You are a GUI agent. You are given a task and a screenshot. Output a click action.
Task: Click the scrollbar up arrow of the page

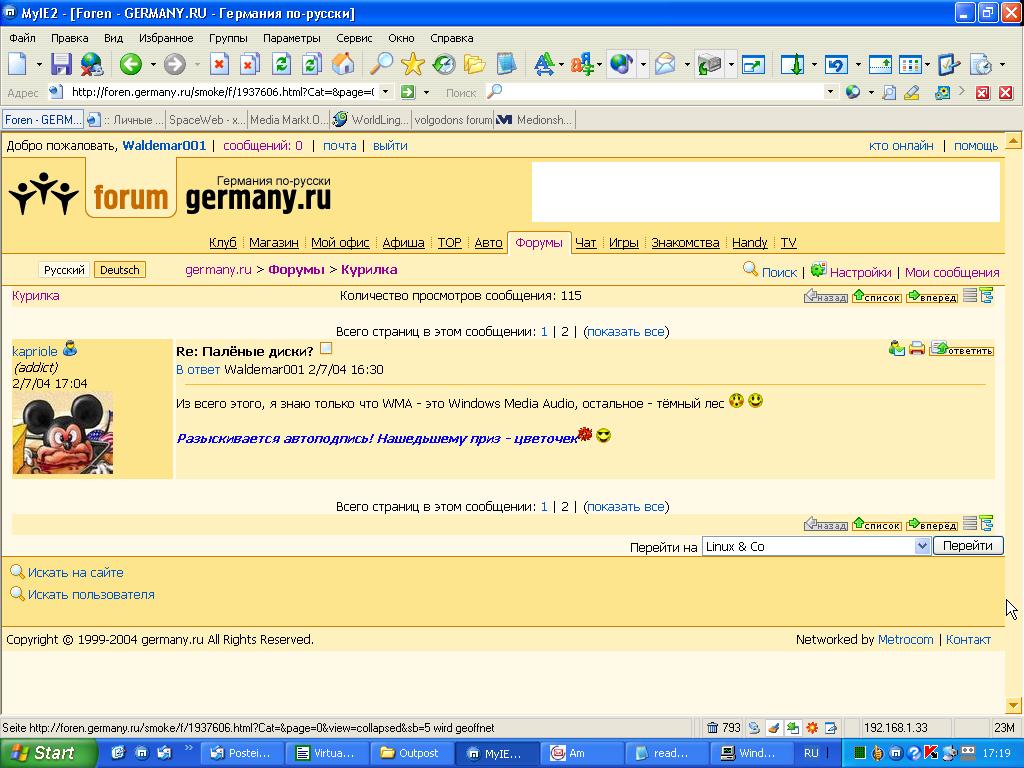click(1014, 140)
